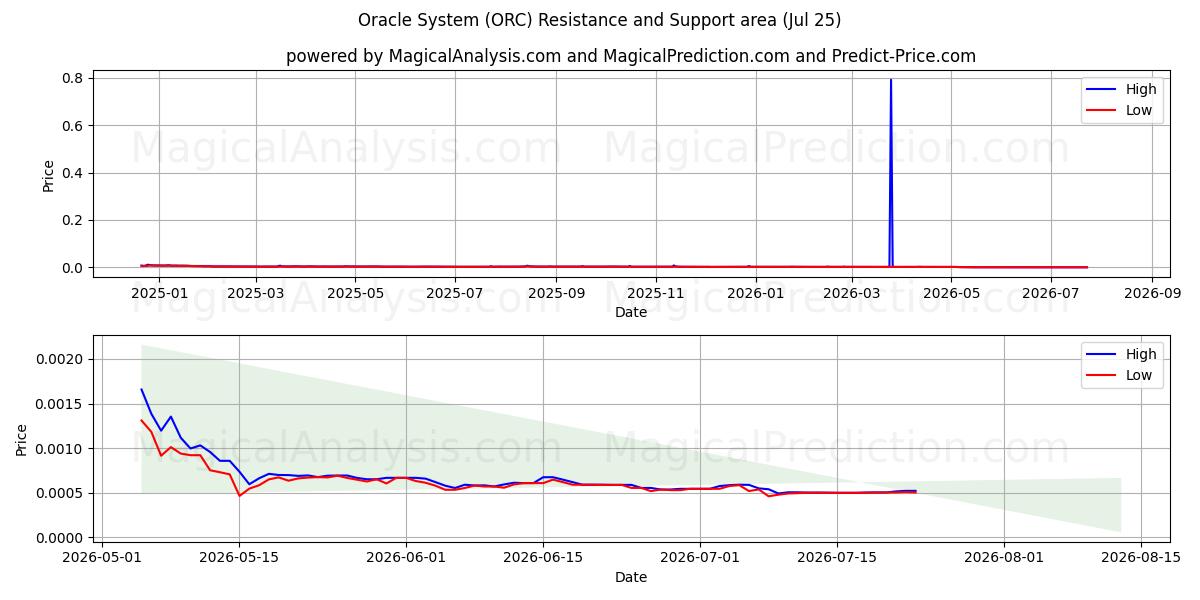Click the 'Date' x-axis label of the top chart

tap(631, 312)
